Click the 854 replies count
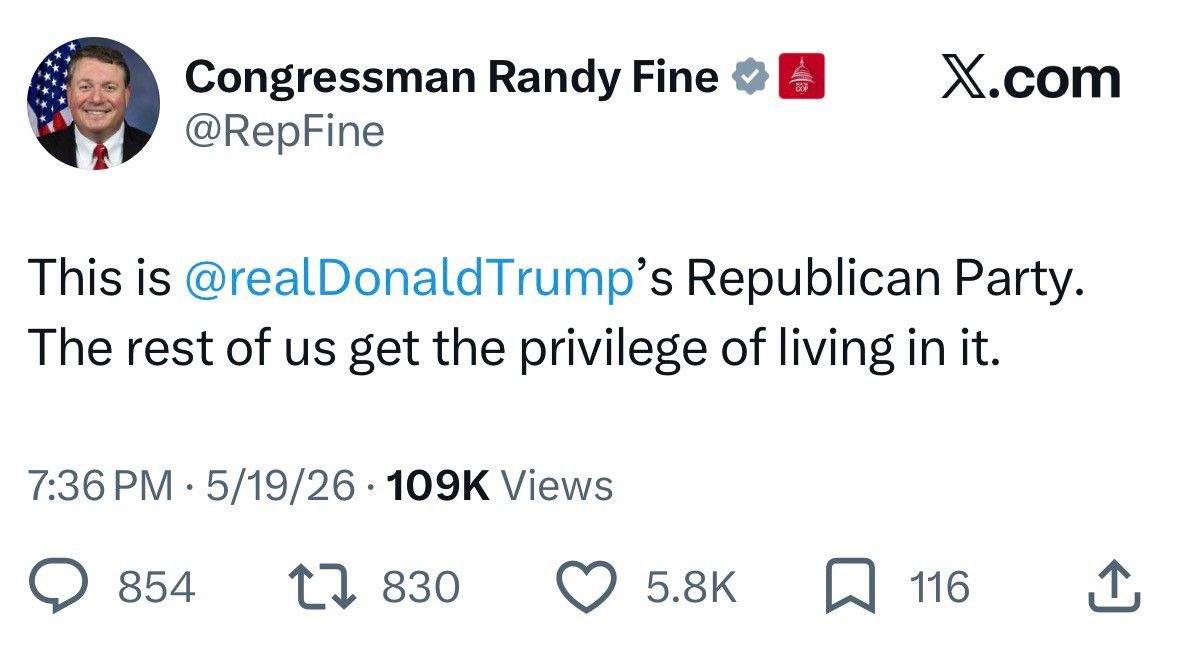 tap(156, 588)
